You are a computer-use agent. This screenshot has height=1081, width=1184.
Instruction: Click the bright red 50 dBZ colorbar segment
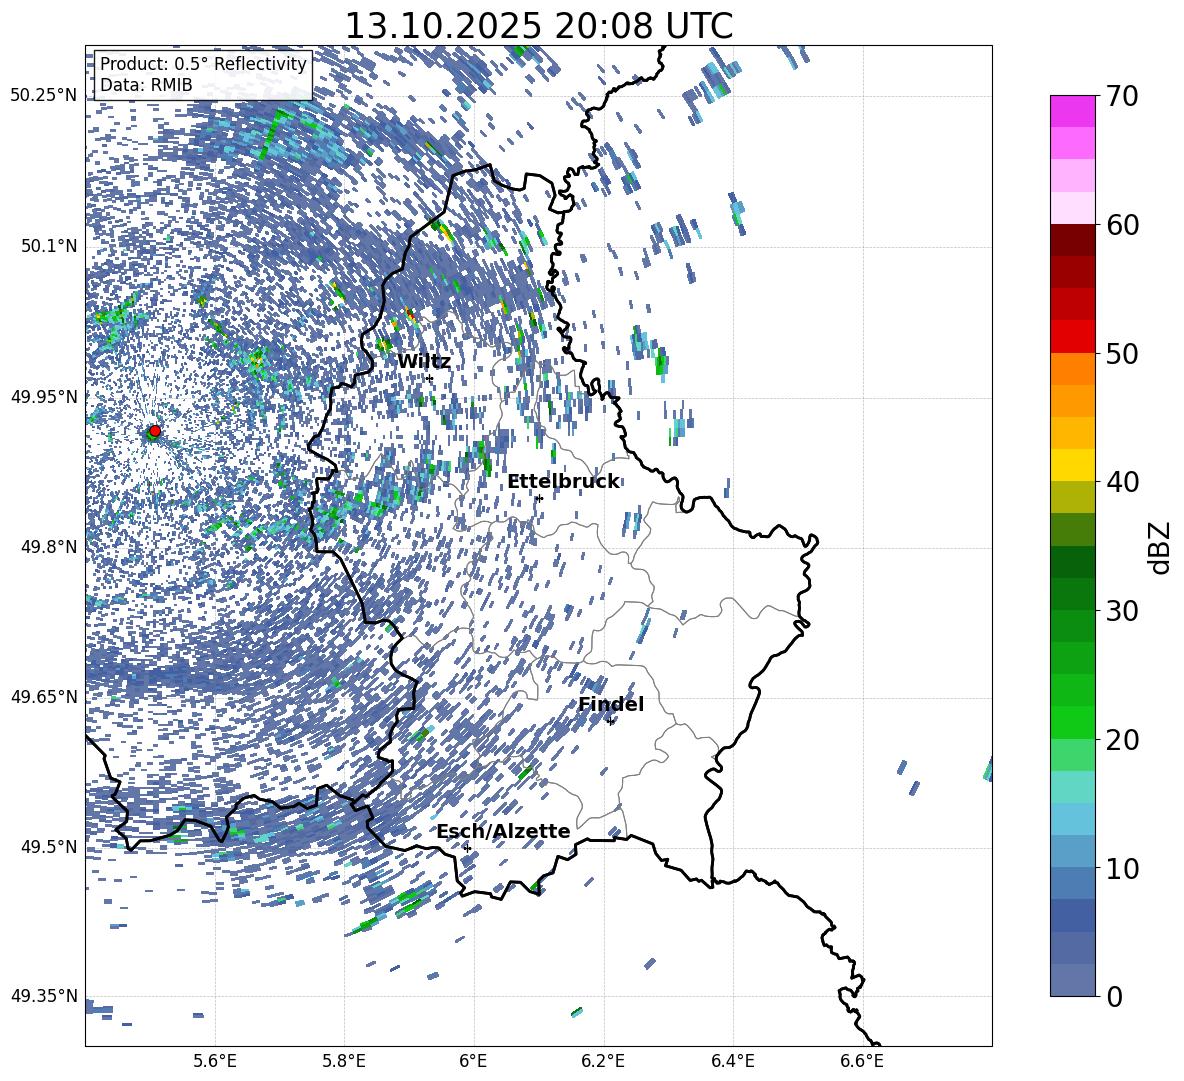tap(1072, 337)
